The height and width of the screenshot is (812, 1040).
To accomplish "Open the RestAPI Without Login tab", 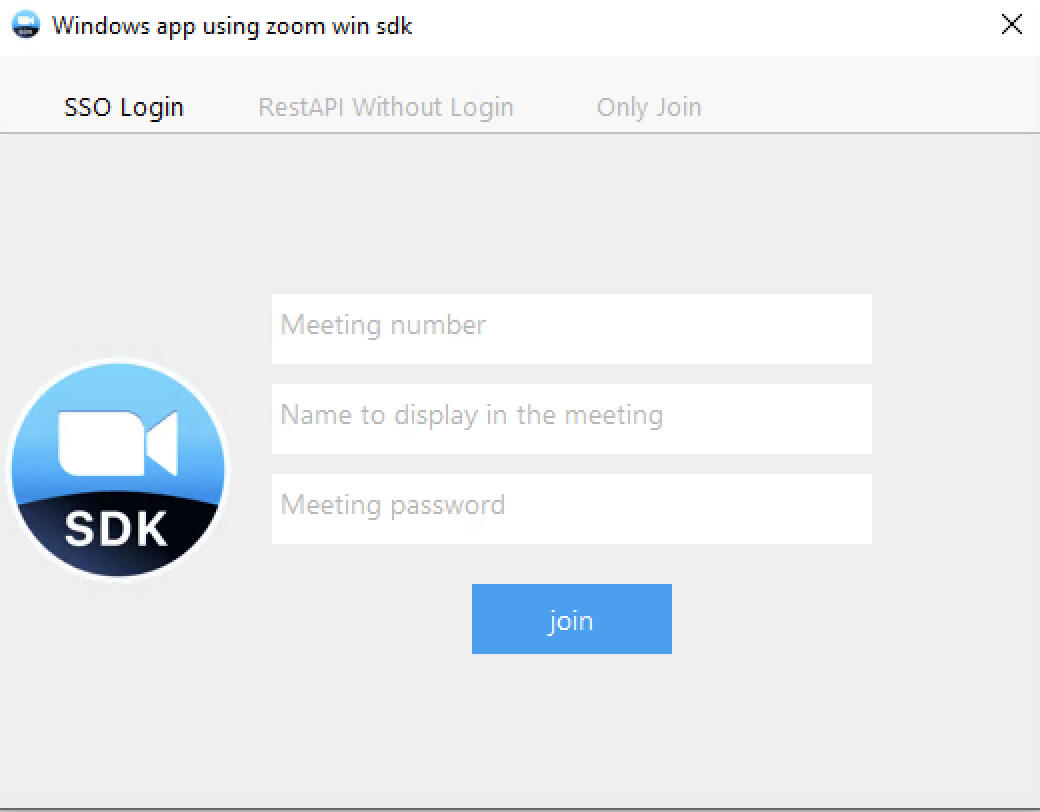I will 386,107.
